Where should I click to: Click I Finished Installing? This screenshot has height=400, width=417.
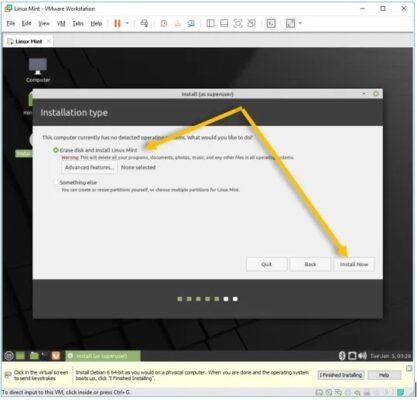341,375
